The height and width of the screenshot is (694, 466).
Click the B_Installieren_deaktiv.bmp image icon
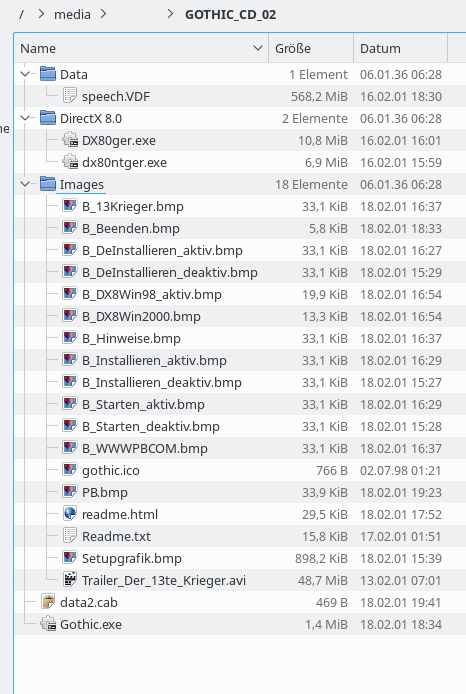point(69,382)
